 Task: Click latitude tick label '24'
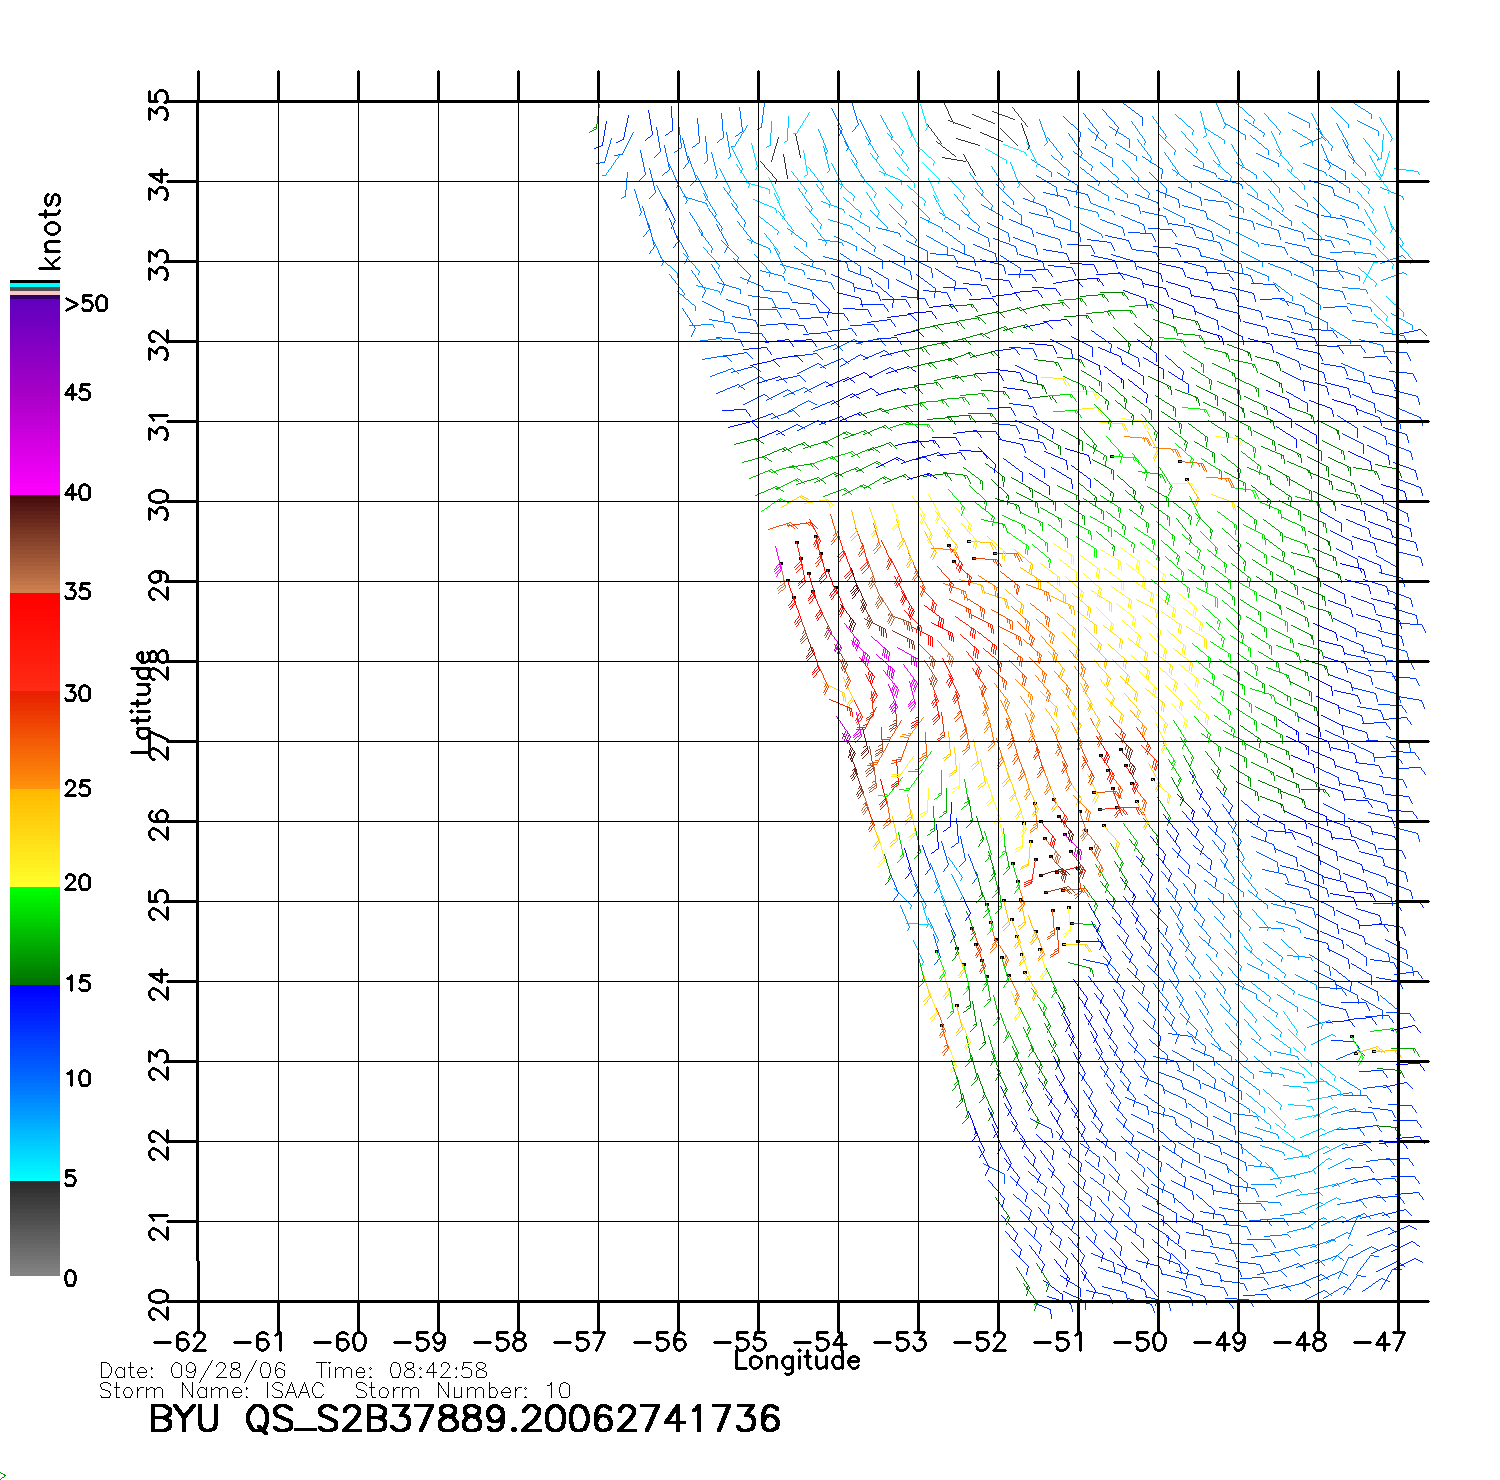pyautogui.click(x=159, y=985)
